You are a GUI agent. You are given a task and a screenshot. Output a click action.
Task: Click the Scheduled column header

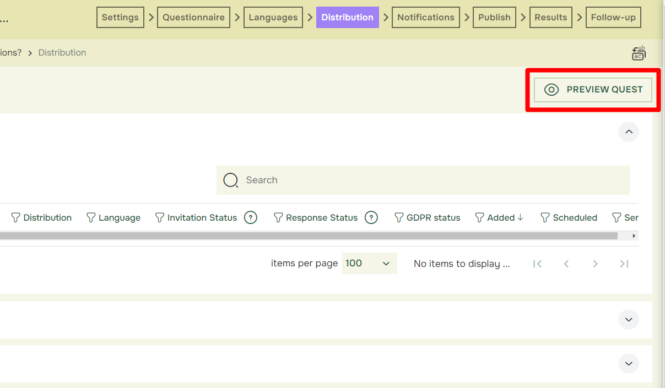click(x=575, y=218)
